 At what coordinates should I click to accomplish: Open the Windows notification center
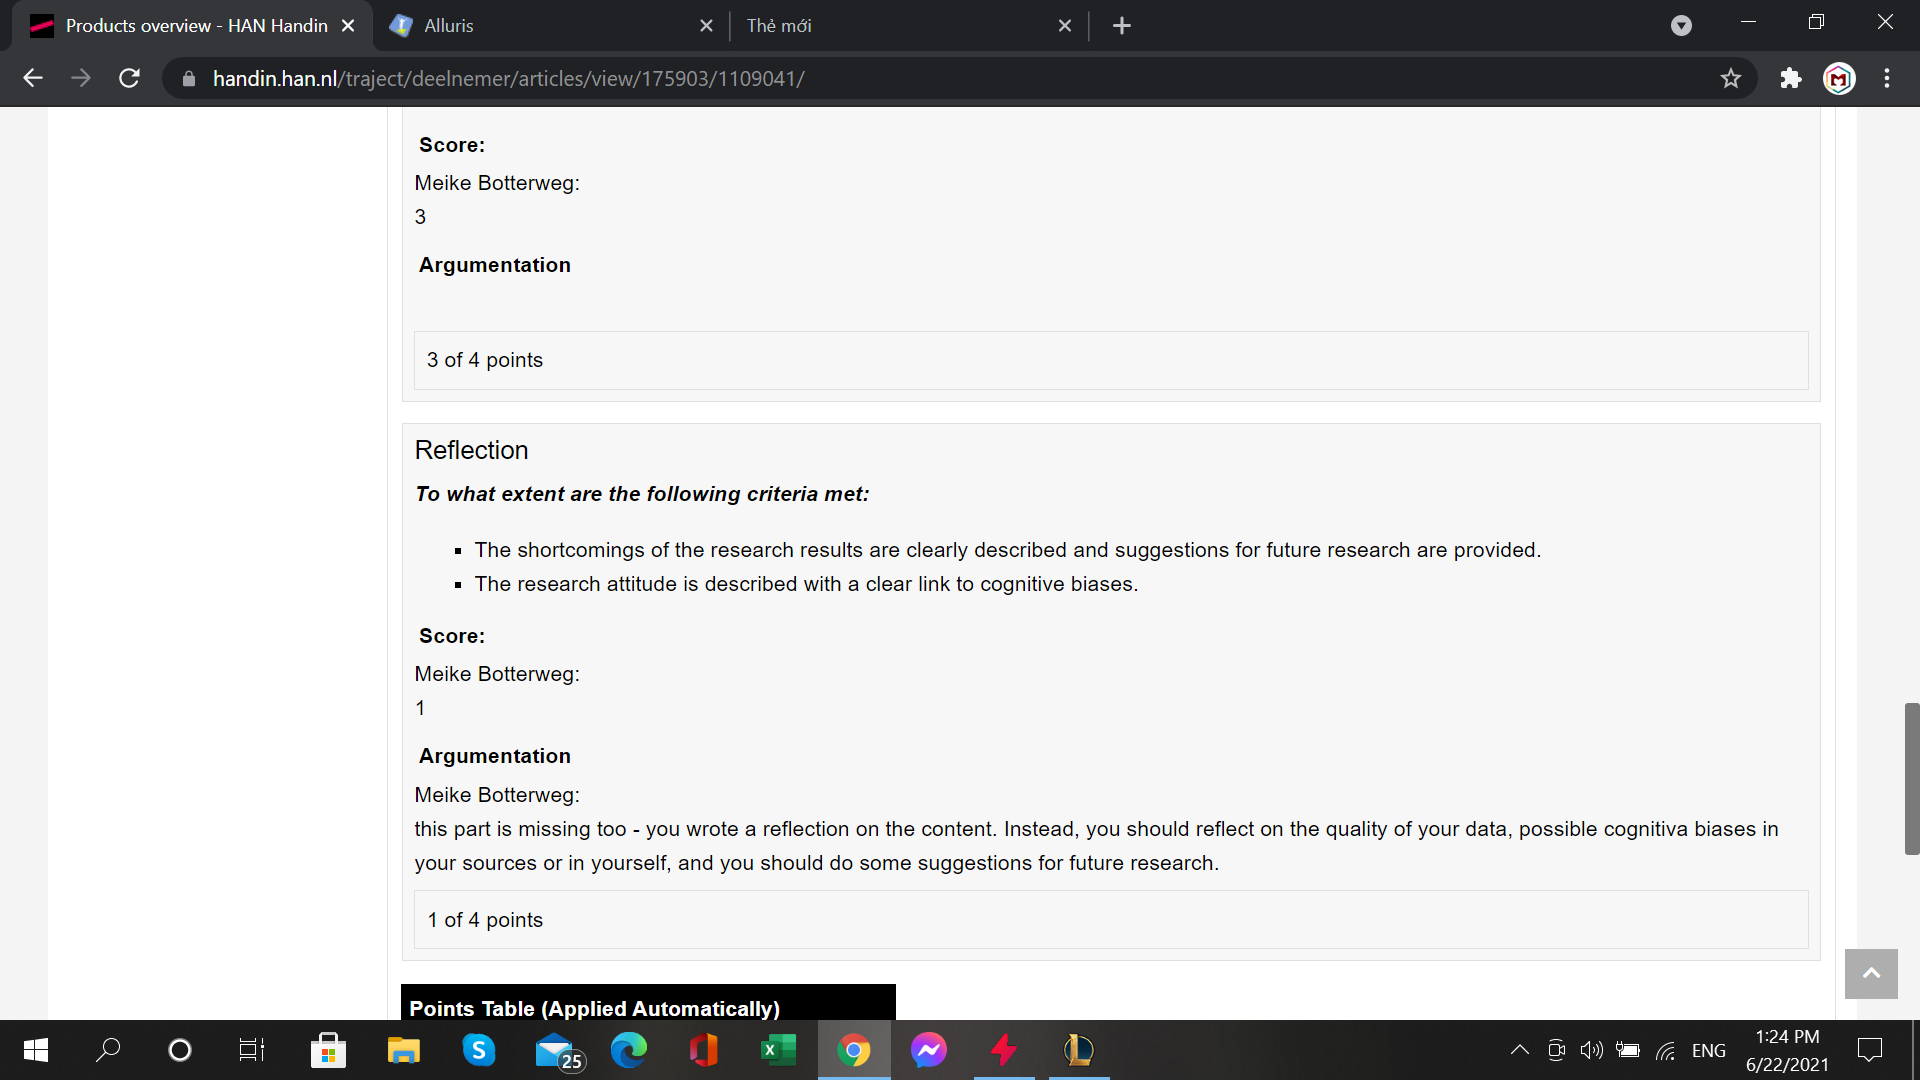pos(1869,1050)
